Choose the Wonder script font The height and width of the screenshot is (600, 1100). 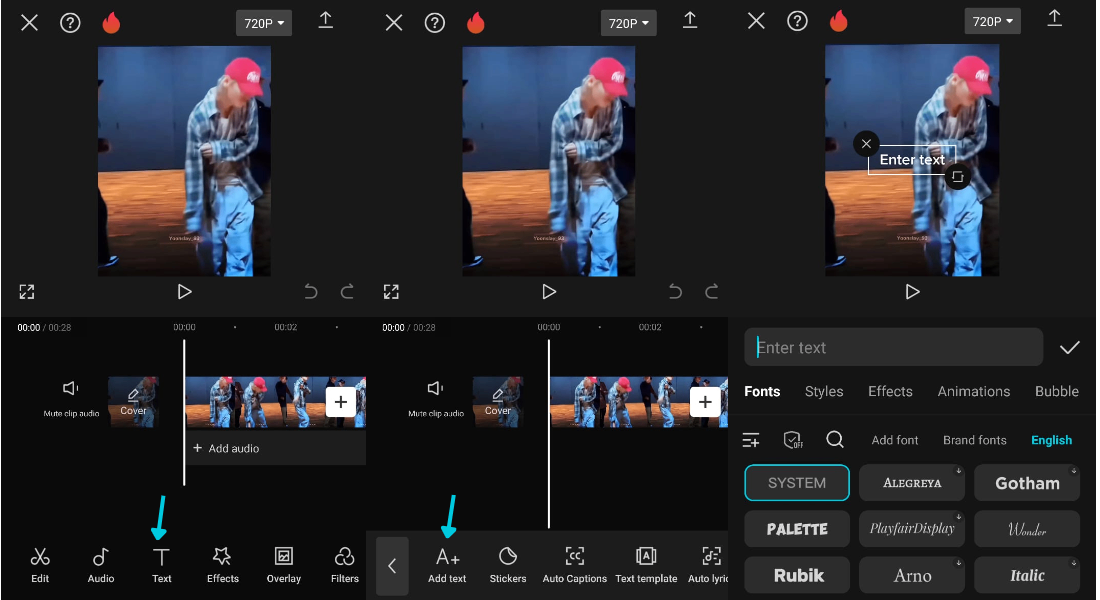pos(1027,528)
